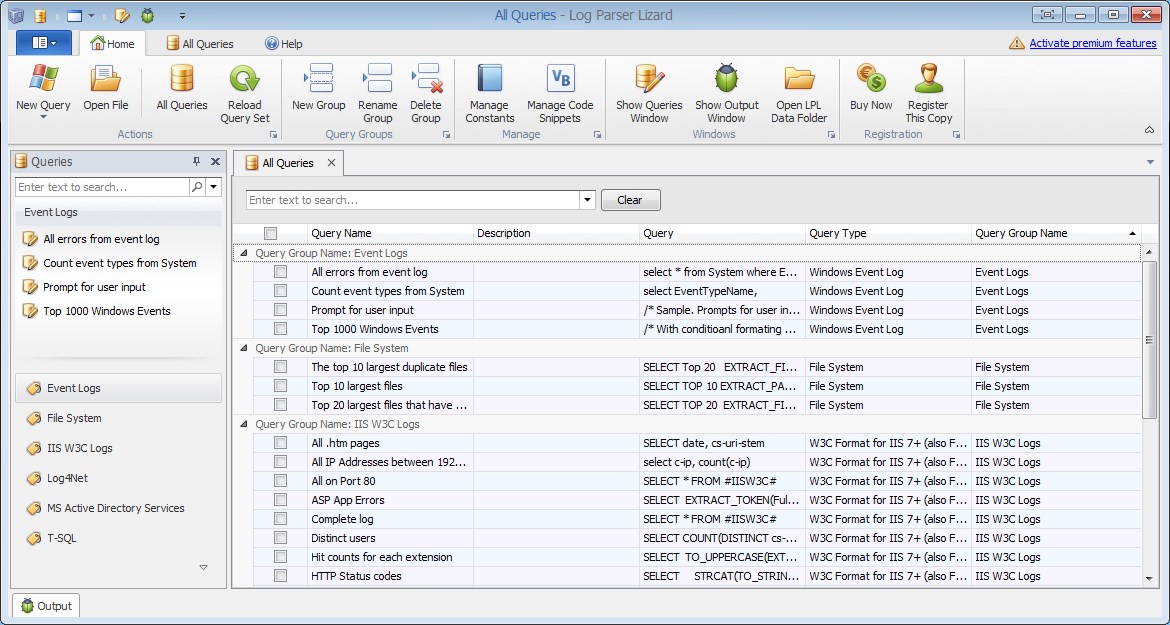Image resolution: width=1170 pixels, height=625 pixels.
Task: Click the Buy Now coins icon
Action: coord(871,78)
